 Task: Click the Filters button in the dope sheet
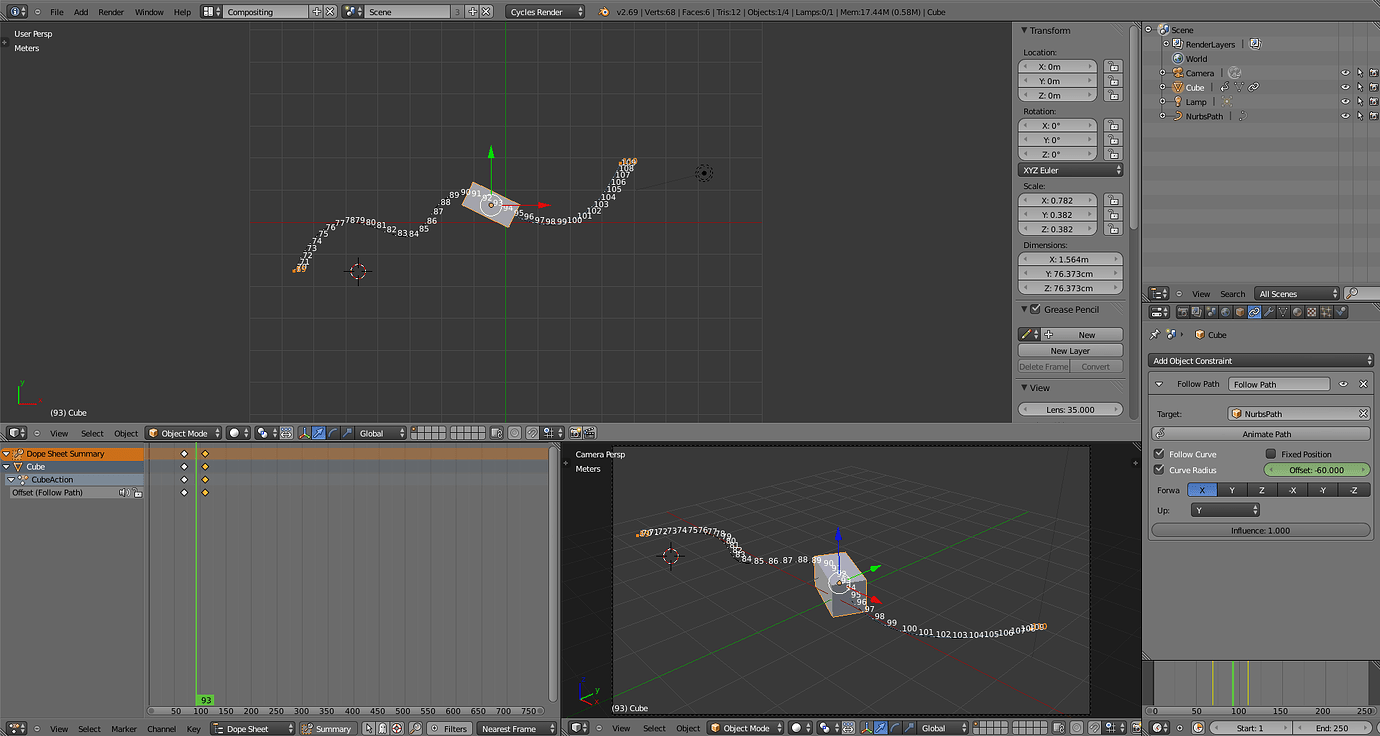click(x=449, y=729)
